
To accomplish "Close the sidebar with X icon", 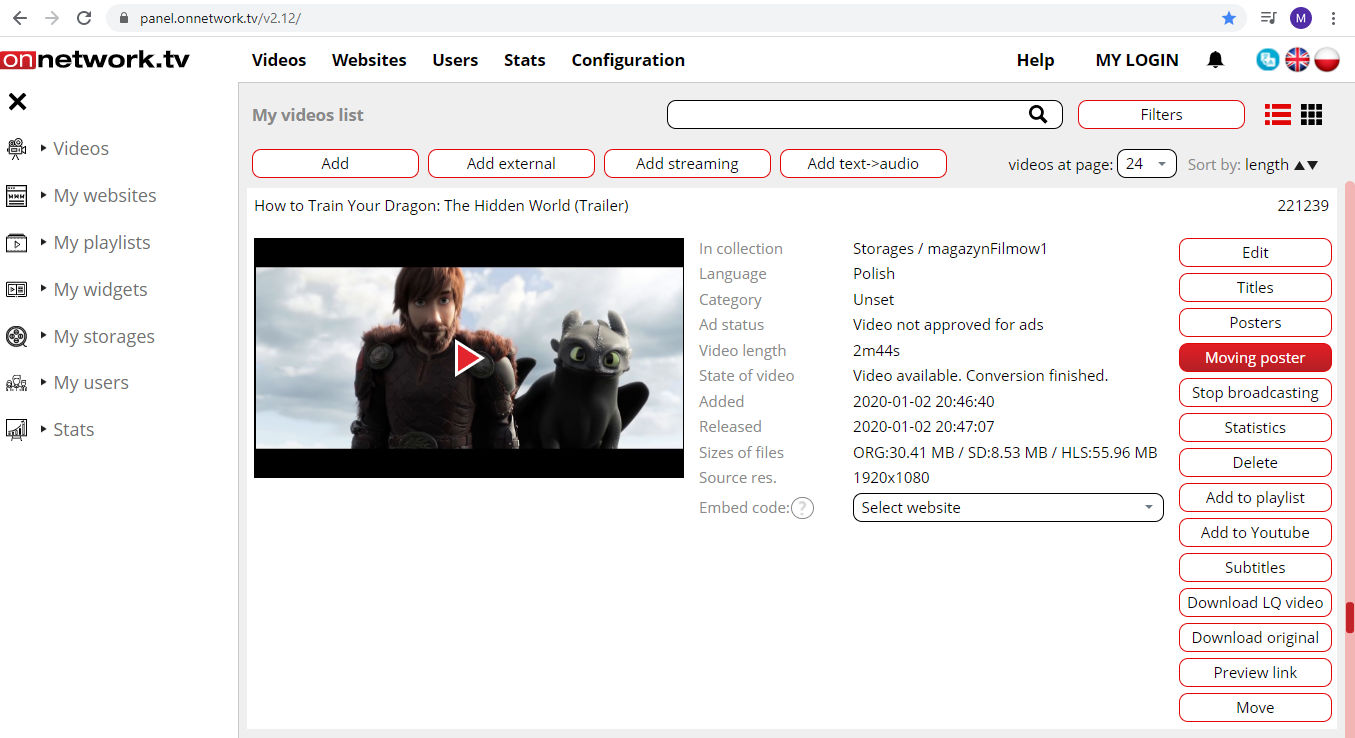I will tap(17, 101).
